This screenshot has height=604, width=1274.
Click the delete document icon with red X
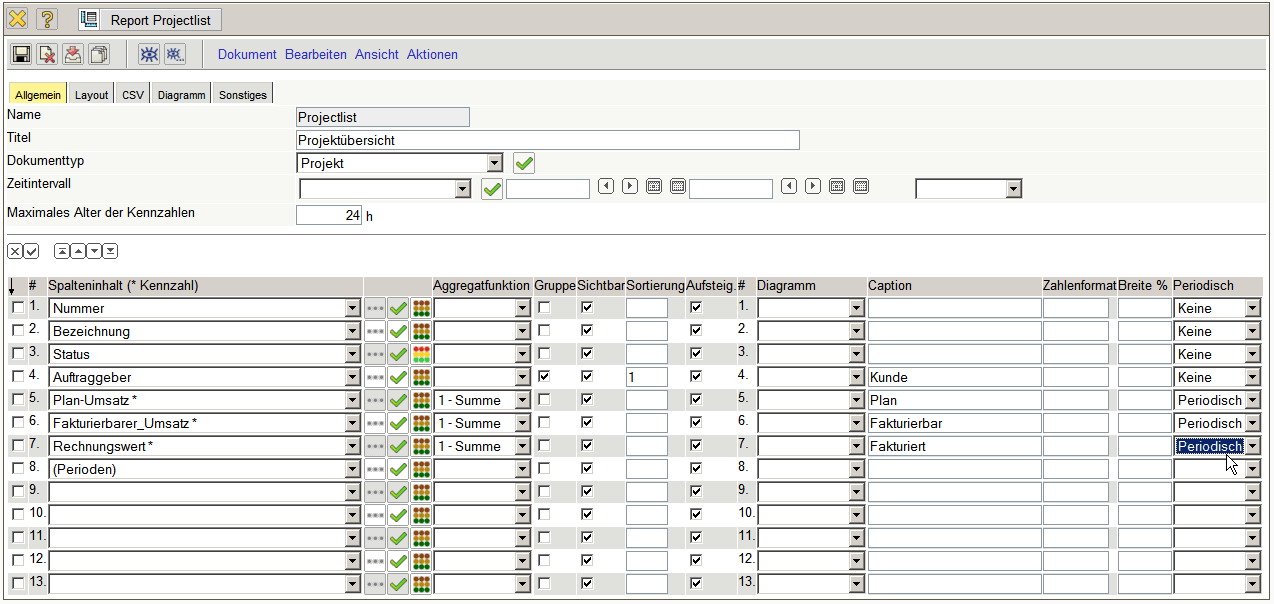coord(47,54)
